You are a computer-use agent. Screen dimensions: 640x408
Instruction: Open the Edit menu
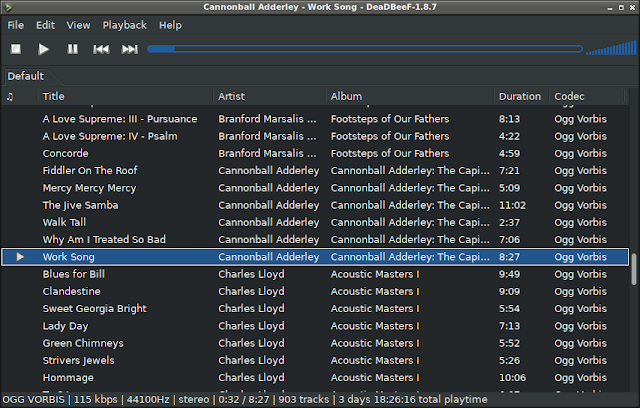pos(45,25)
